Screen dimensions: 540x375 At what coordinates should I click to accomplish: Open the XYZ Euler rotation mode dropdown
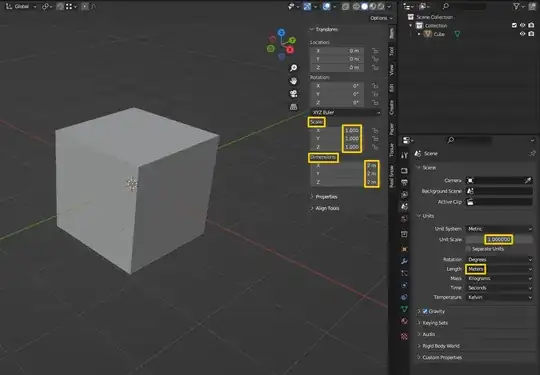(x=346, y=112)
